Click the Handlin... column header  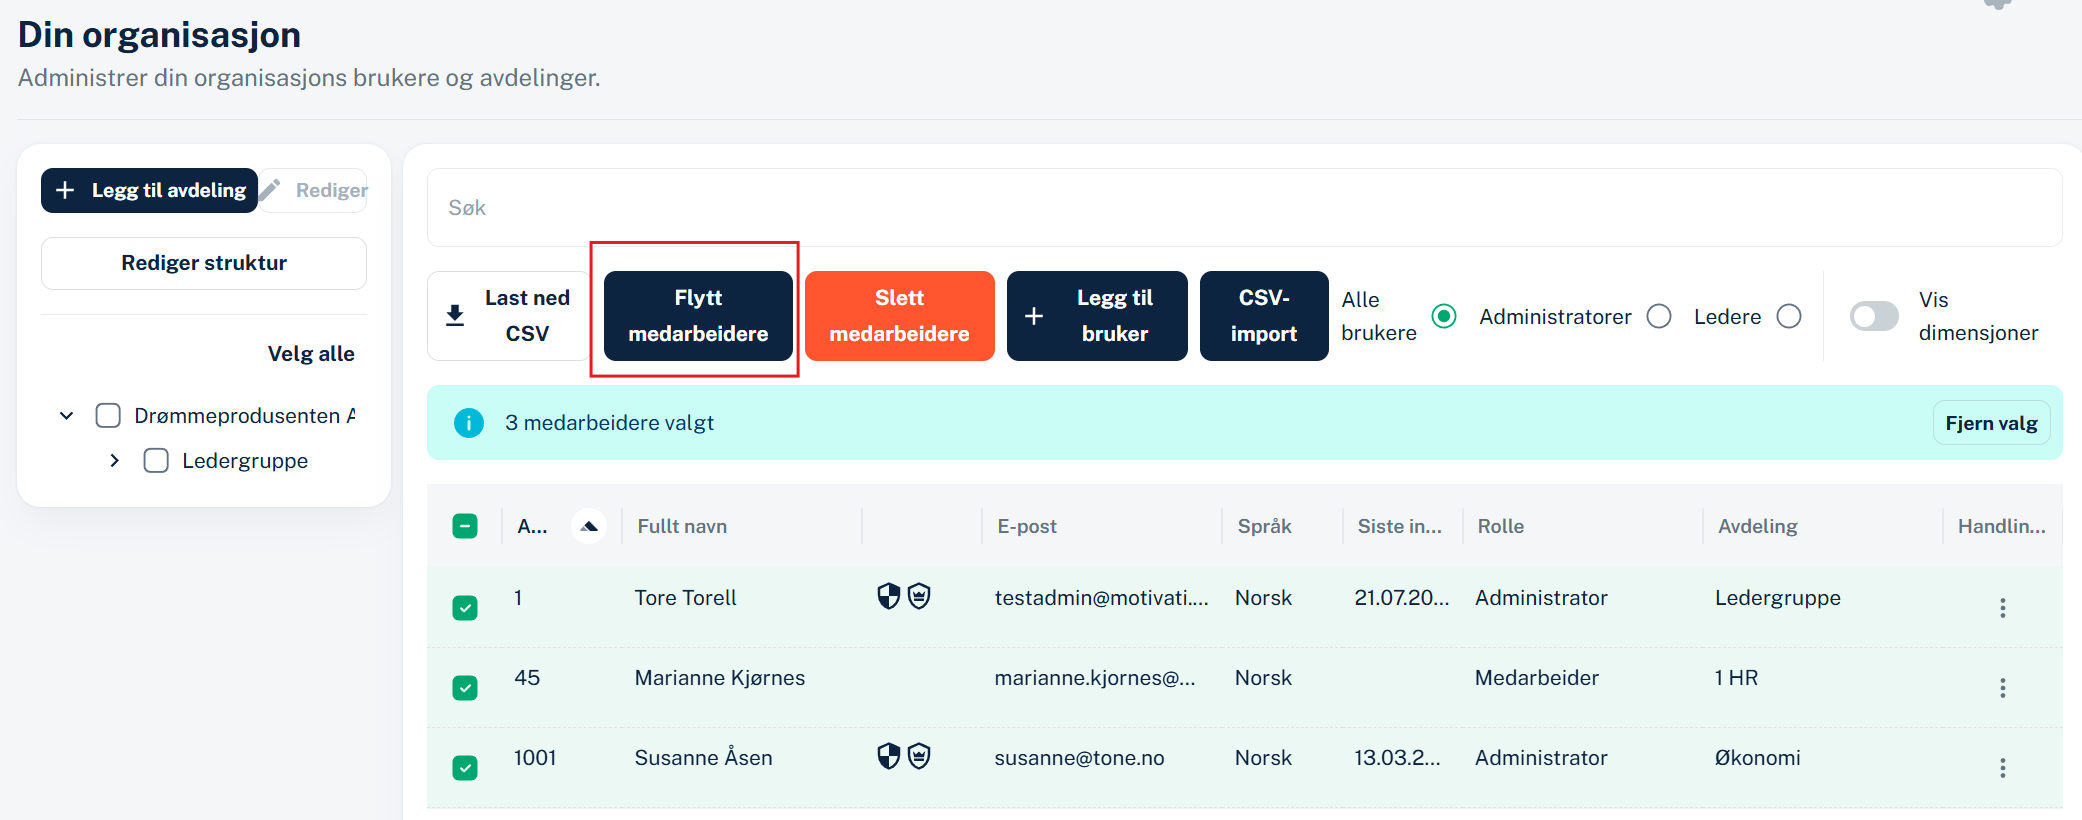pos(2002,526)
